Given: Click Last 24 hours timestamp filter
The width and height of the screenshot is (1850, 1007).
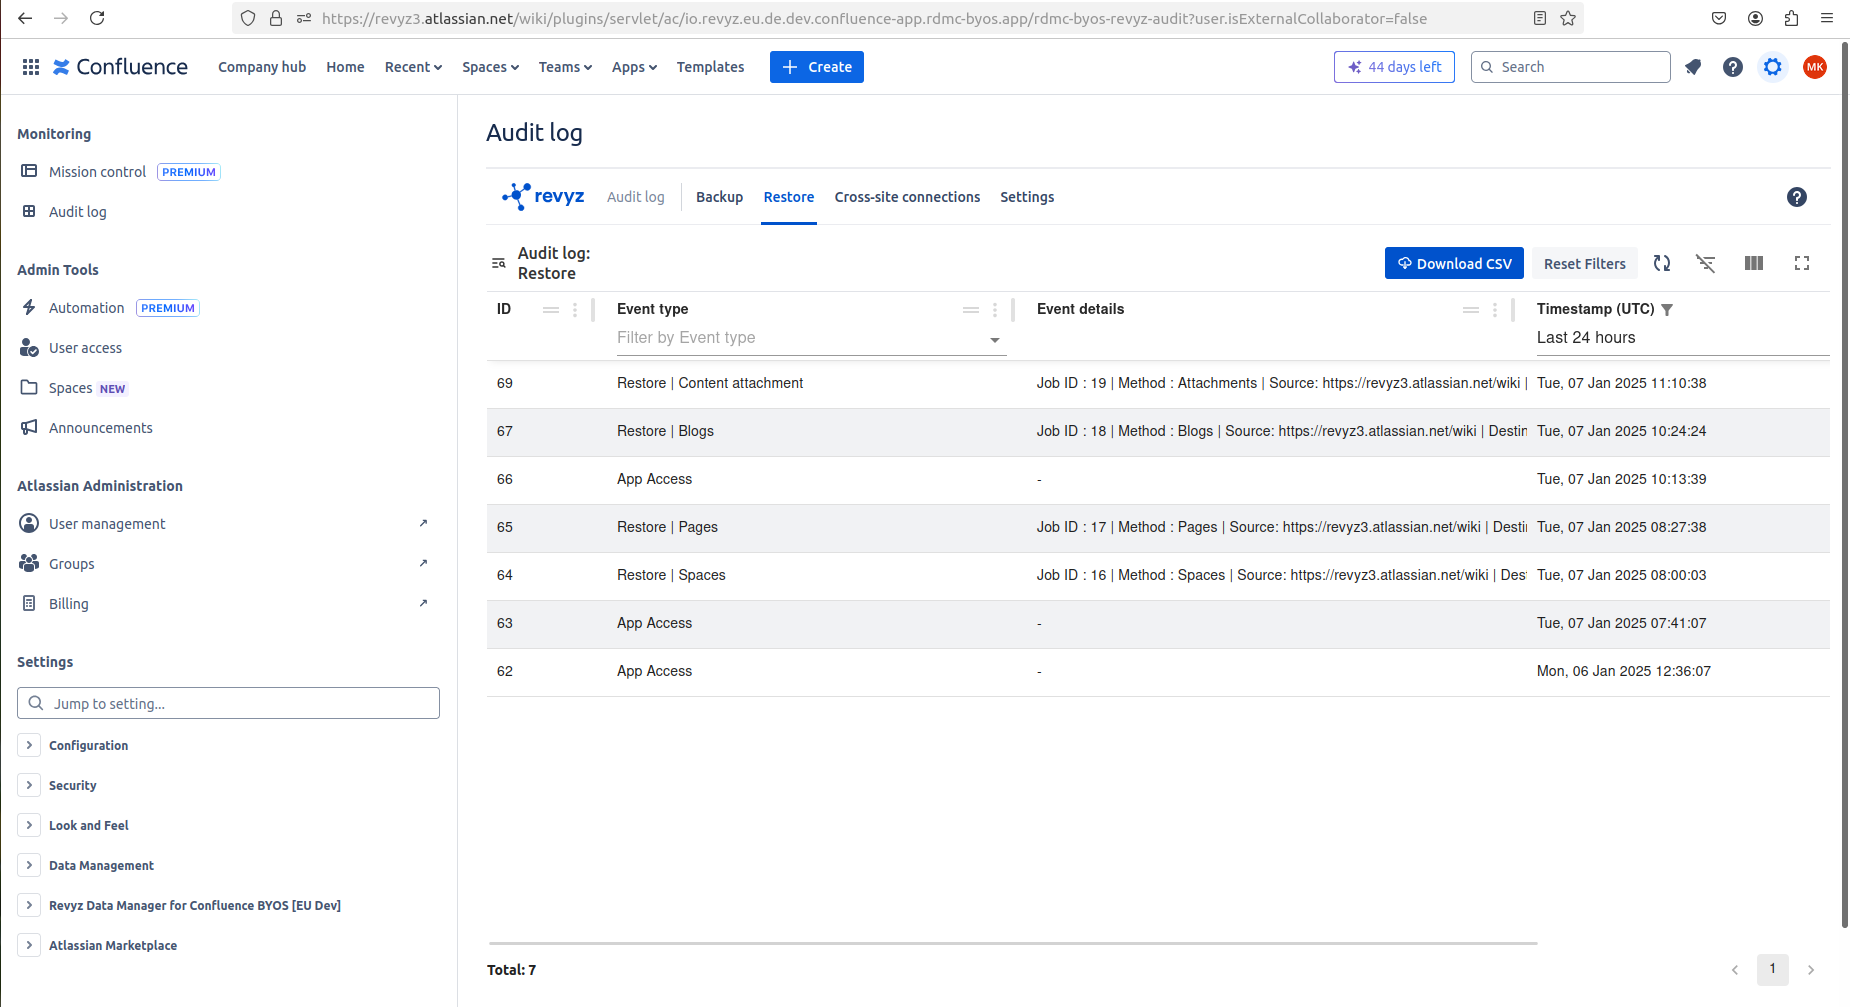Looking at the screenshot, I should (1683, 338).
